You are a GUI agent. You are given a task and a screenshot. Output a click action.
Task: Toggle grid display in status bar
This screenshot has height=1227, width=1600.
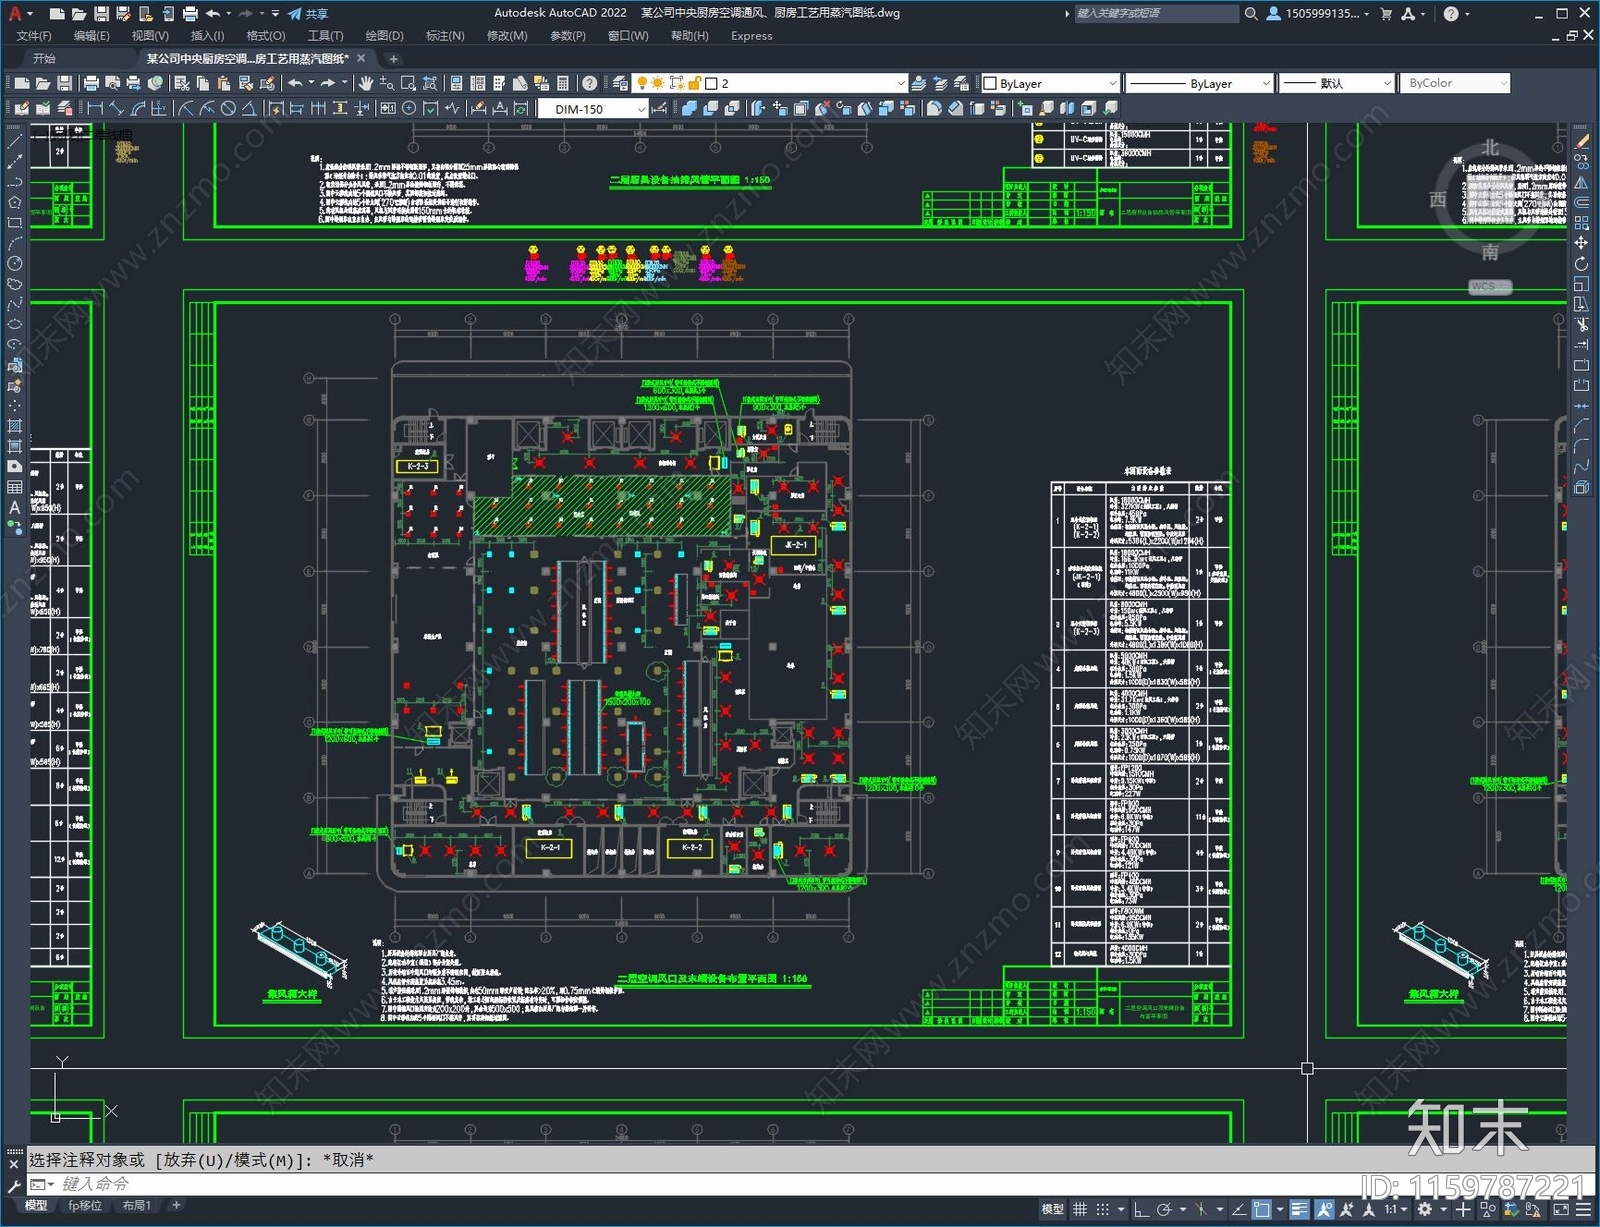1080,1210
